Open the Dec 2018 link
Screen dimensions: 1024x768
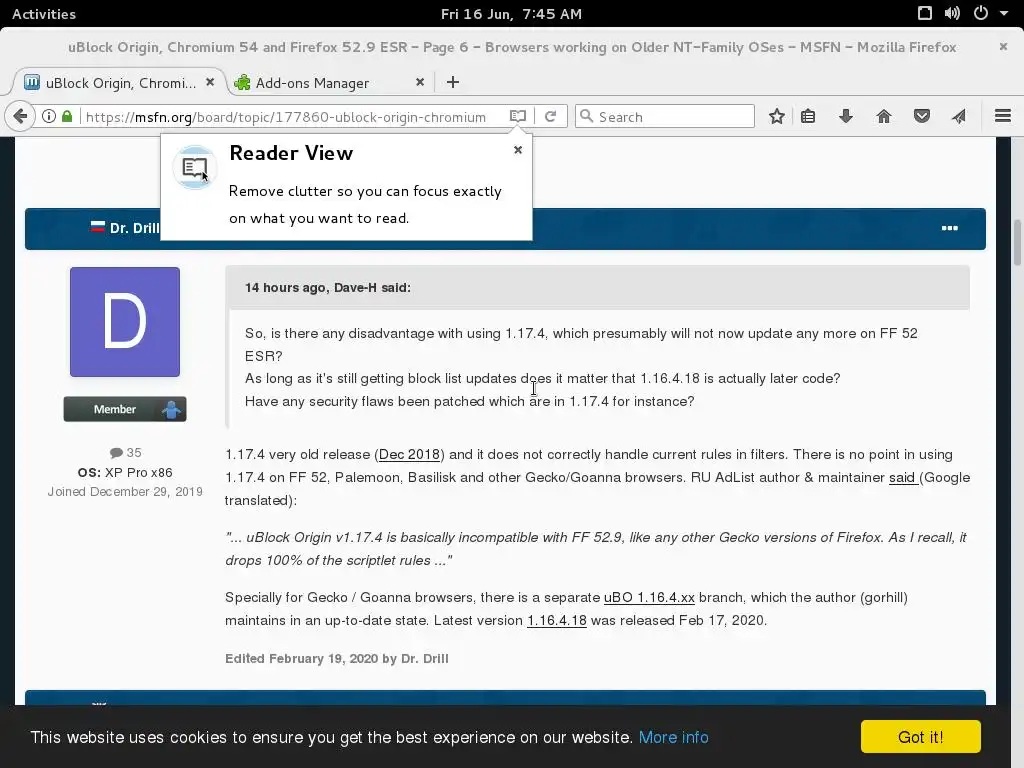(409, 455)
